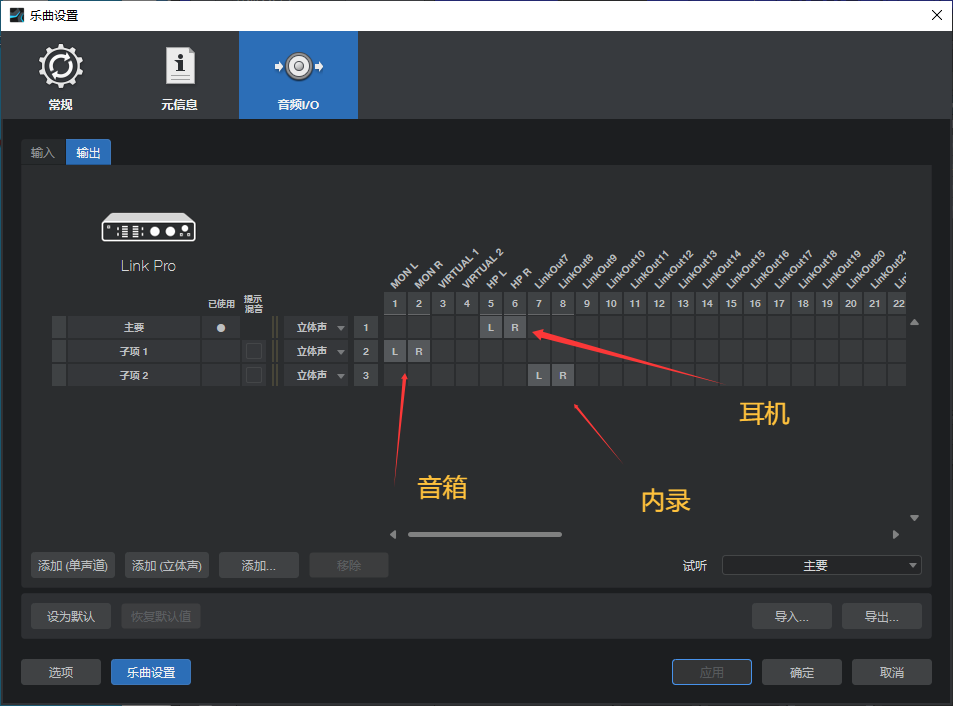Switch to the 输入 tab
The image size is (953, 706).
pyautogui.click(x=41, y=152)
